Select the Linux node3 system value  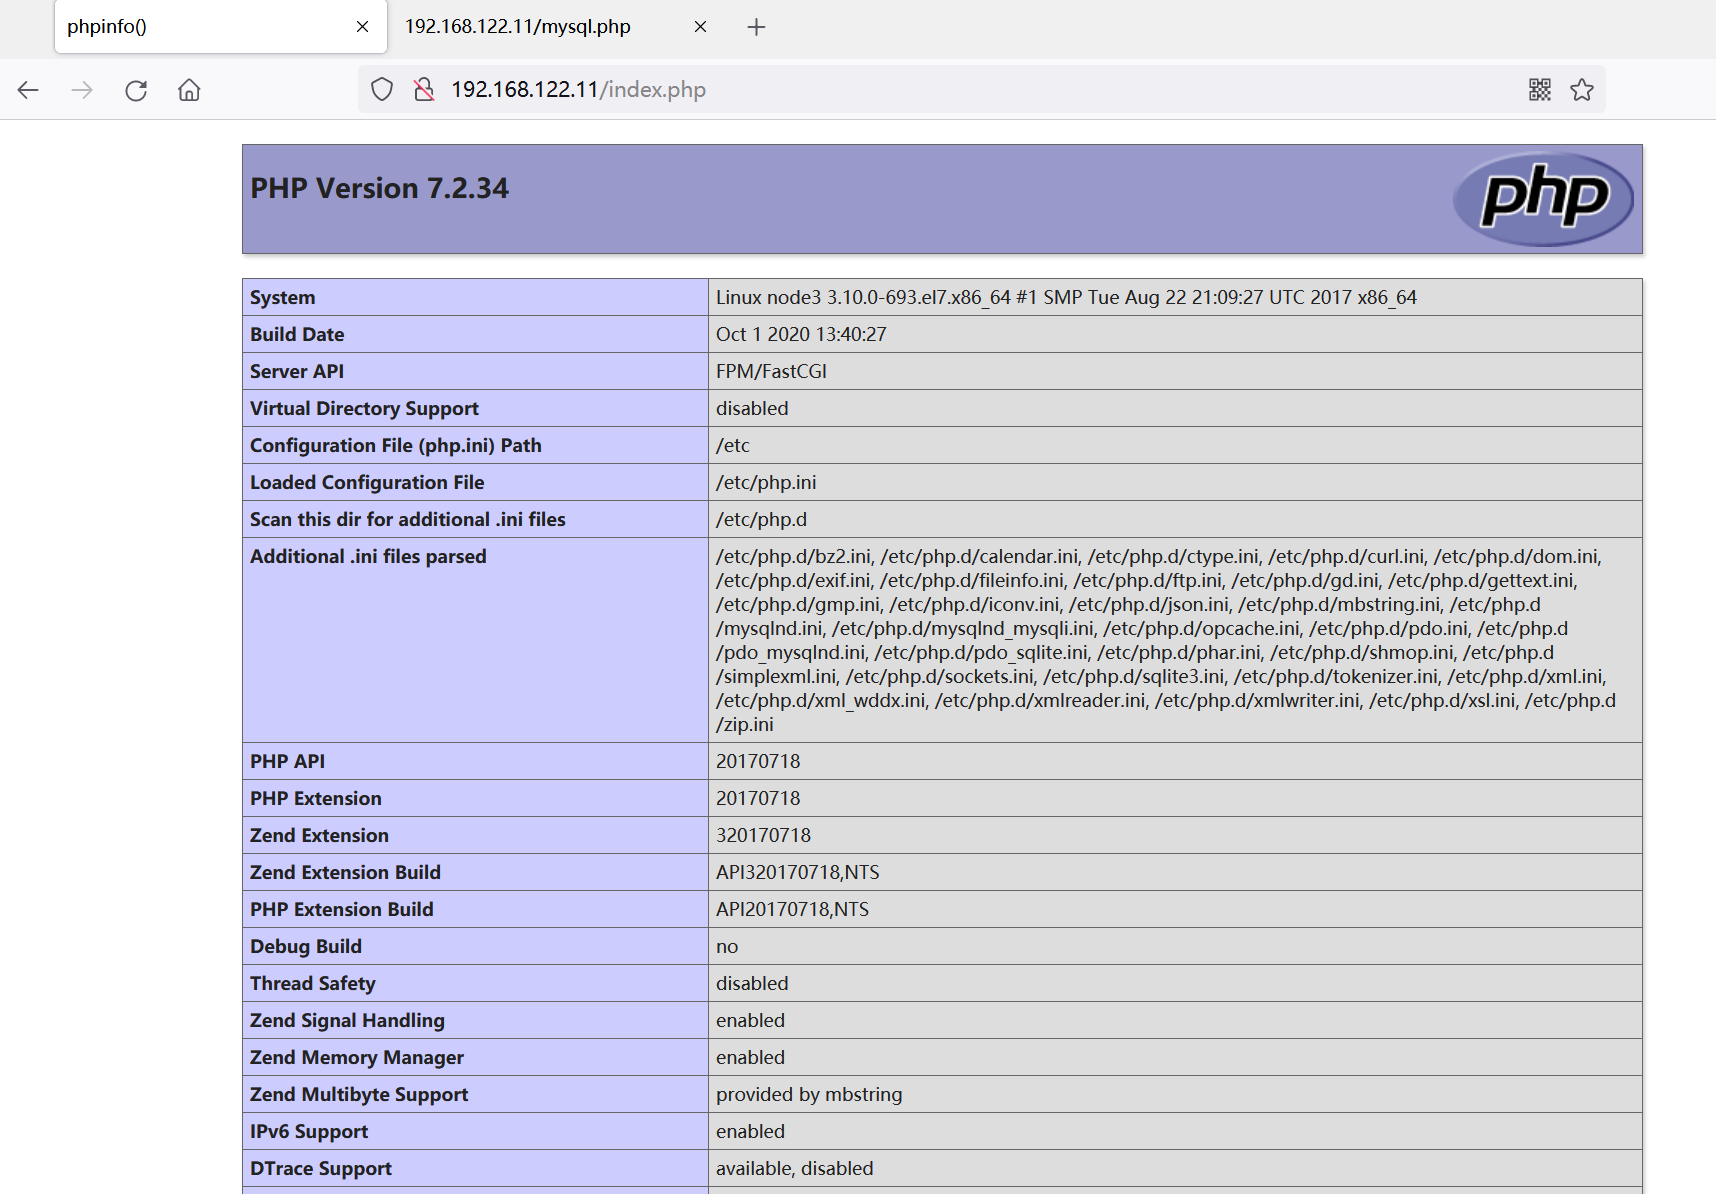pyautogui.click(x=1066, y=297)
